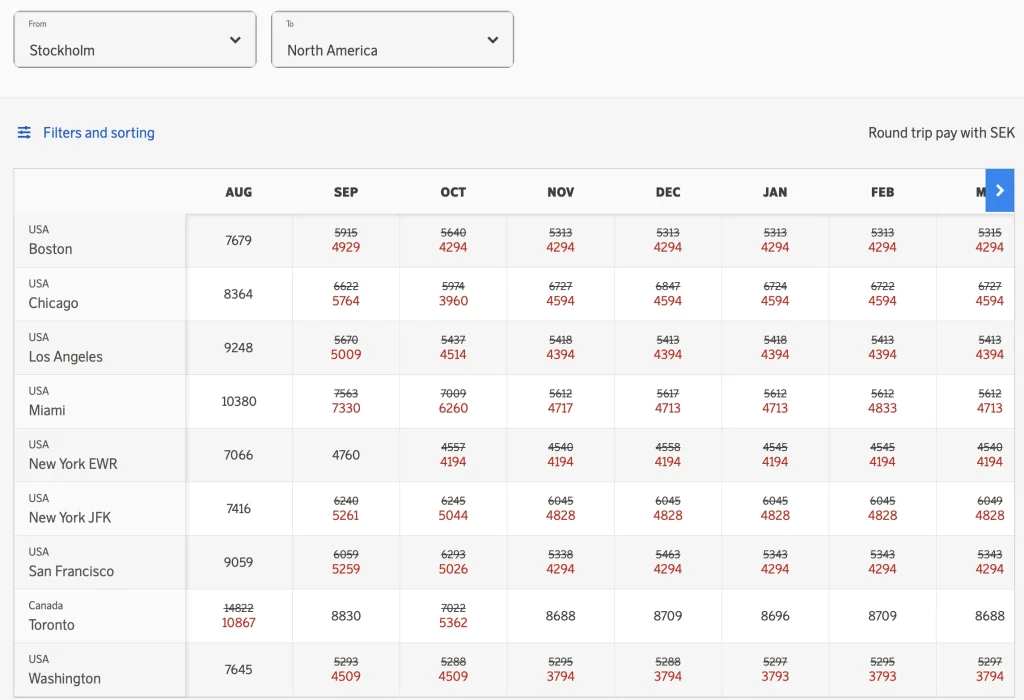Select the NOV column header
The height and width of the screenshot is (700, 1024).
click(x=560, y=192)
